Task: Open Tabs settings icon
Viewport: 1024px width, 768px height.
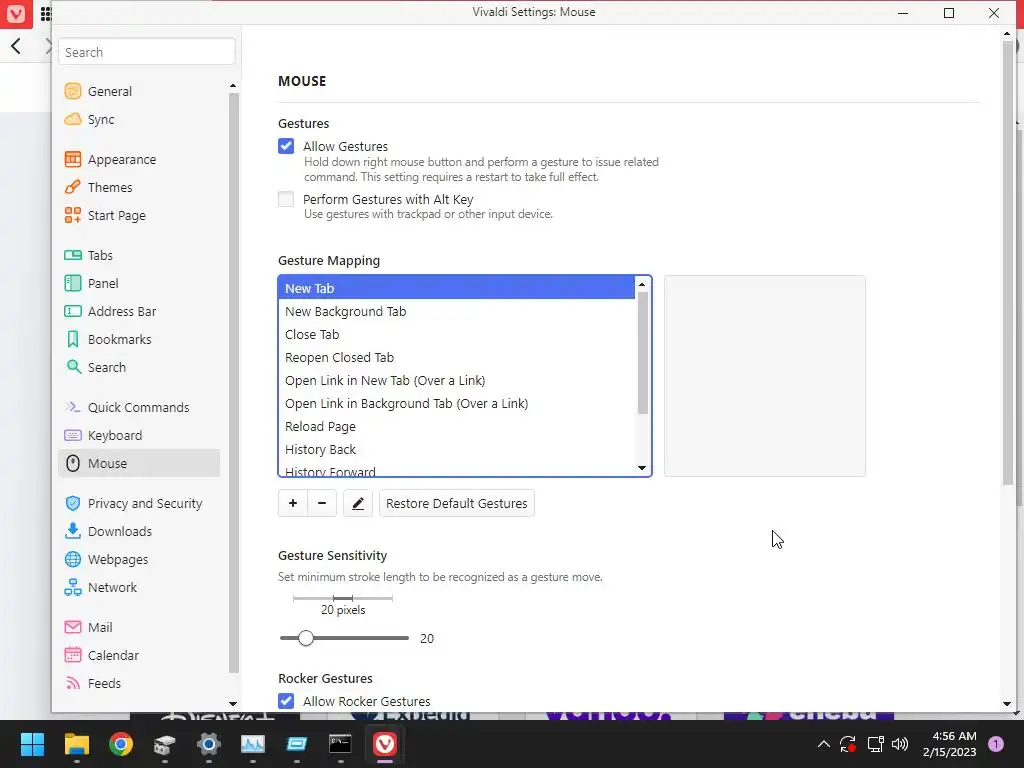Action: click(x=72, y=255)
